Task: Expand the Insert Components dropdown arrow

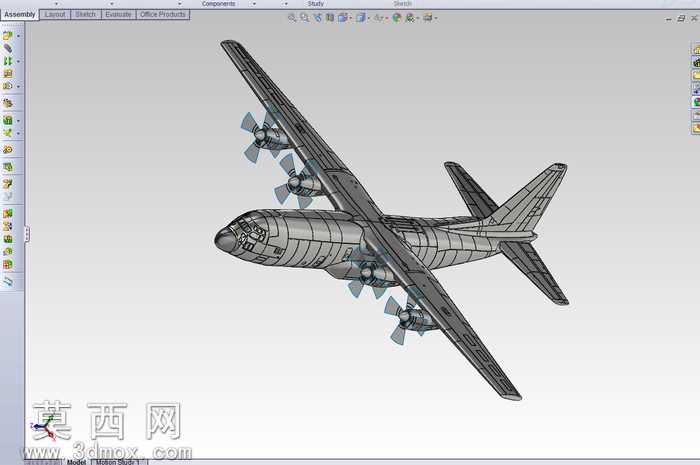Action: click(x=18, y=36)
